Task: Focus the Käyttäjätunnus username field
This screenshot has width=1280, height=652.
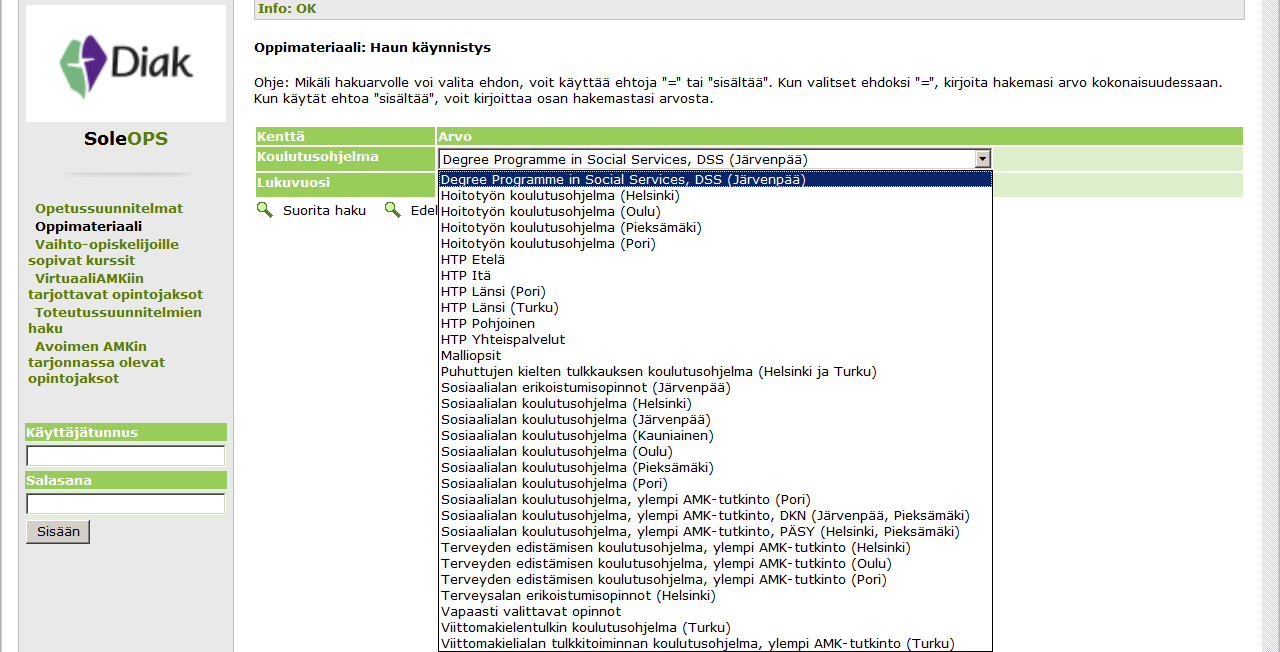Action: coord(126,456)
